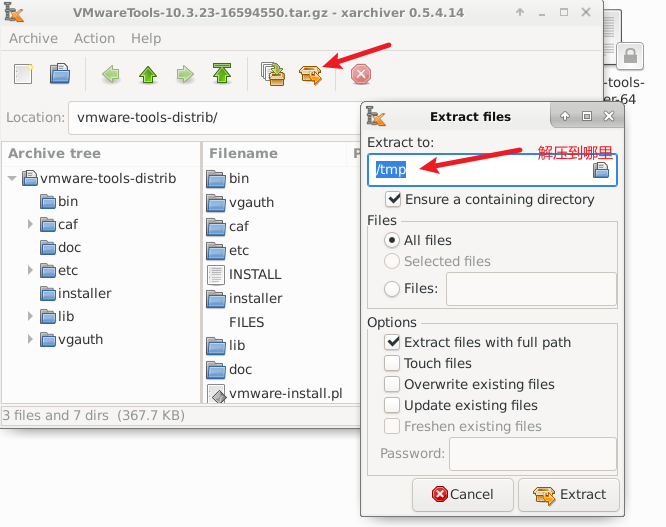
Task: Go up one directory with up arrow
Action: coord(148,74)
